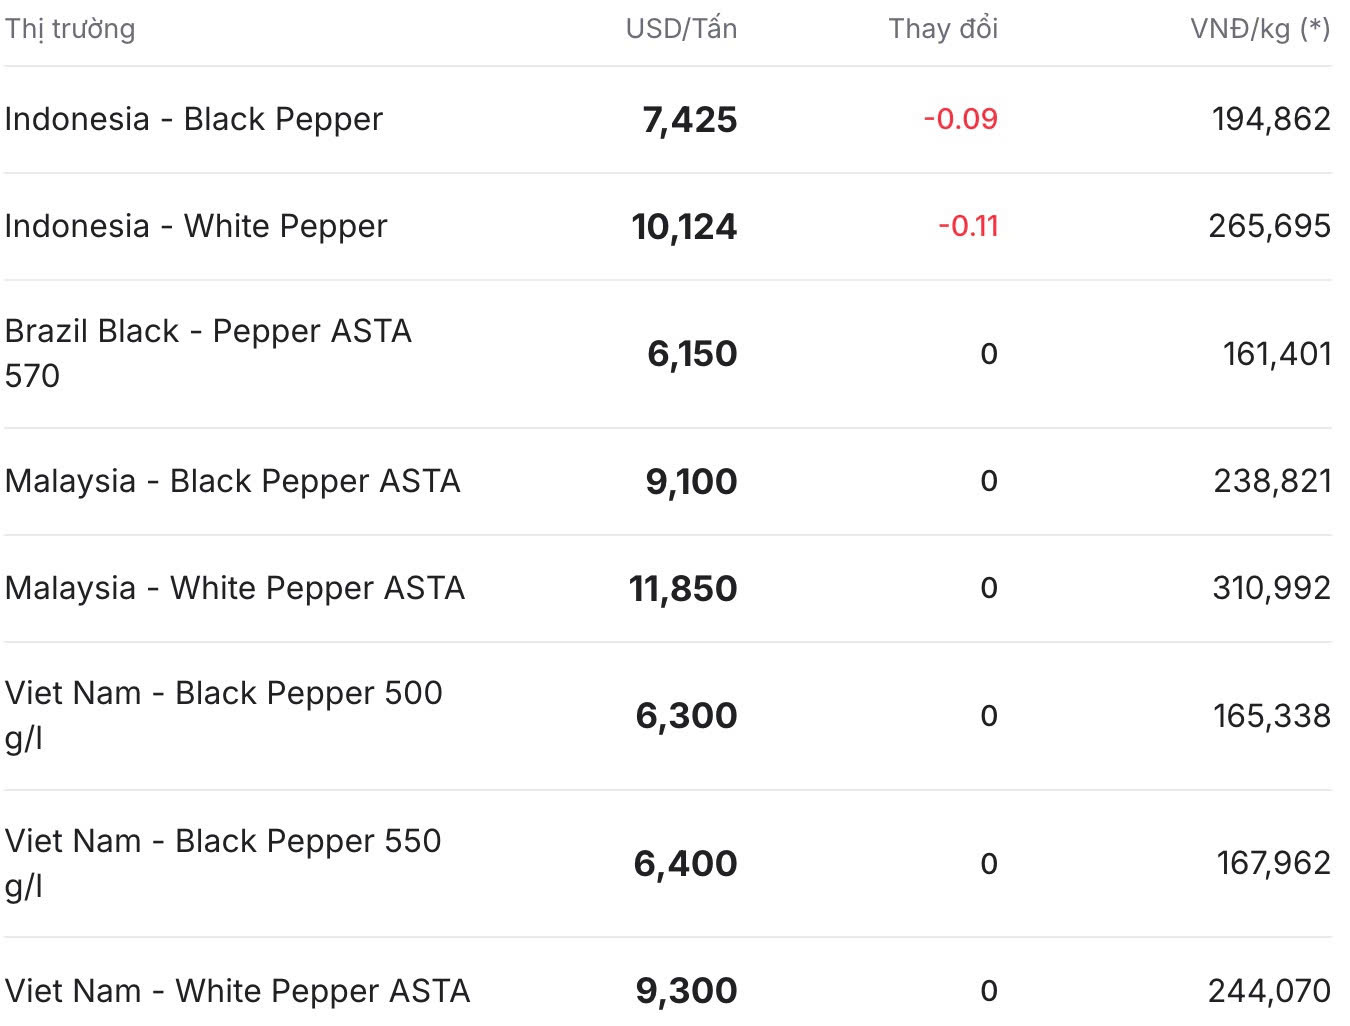
Task: Click the USD/Tấn column header
Action: coord(681,28)
